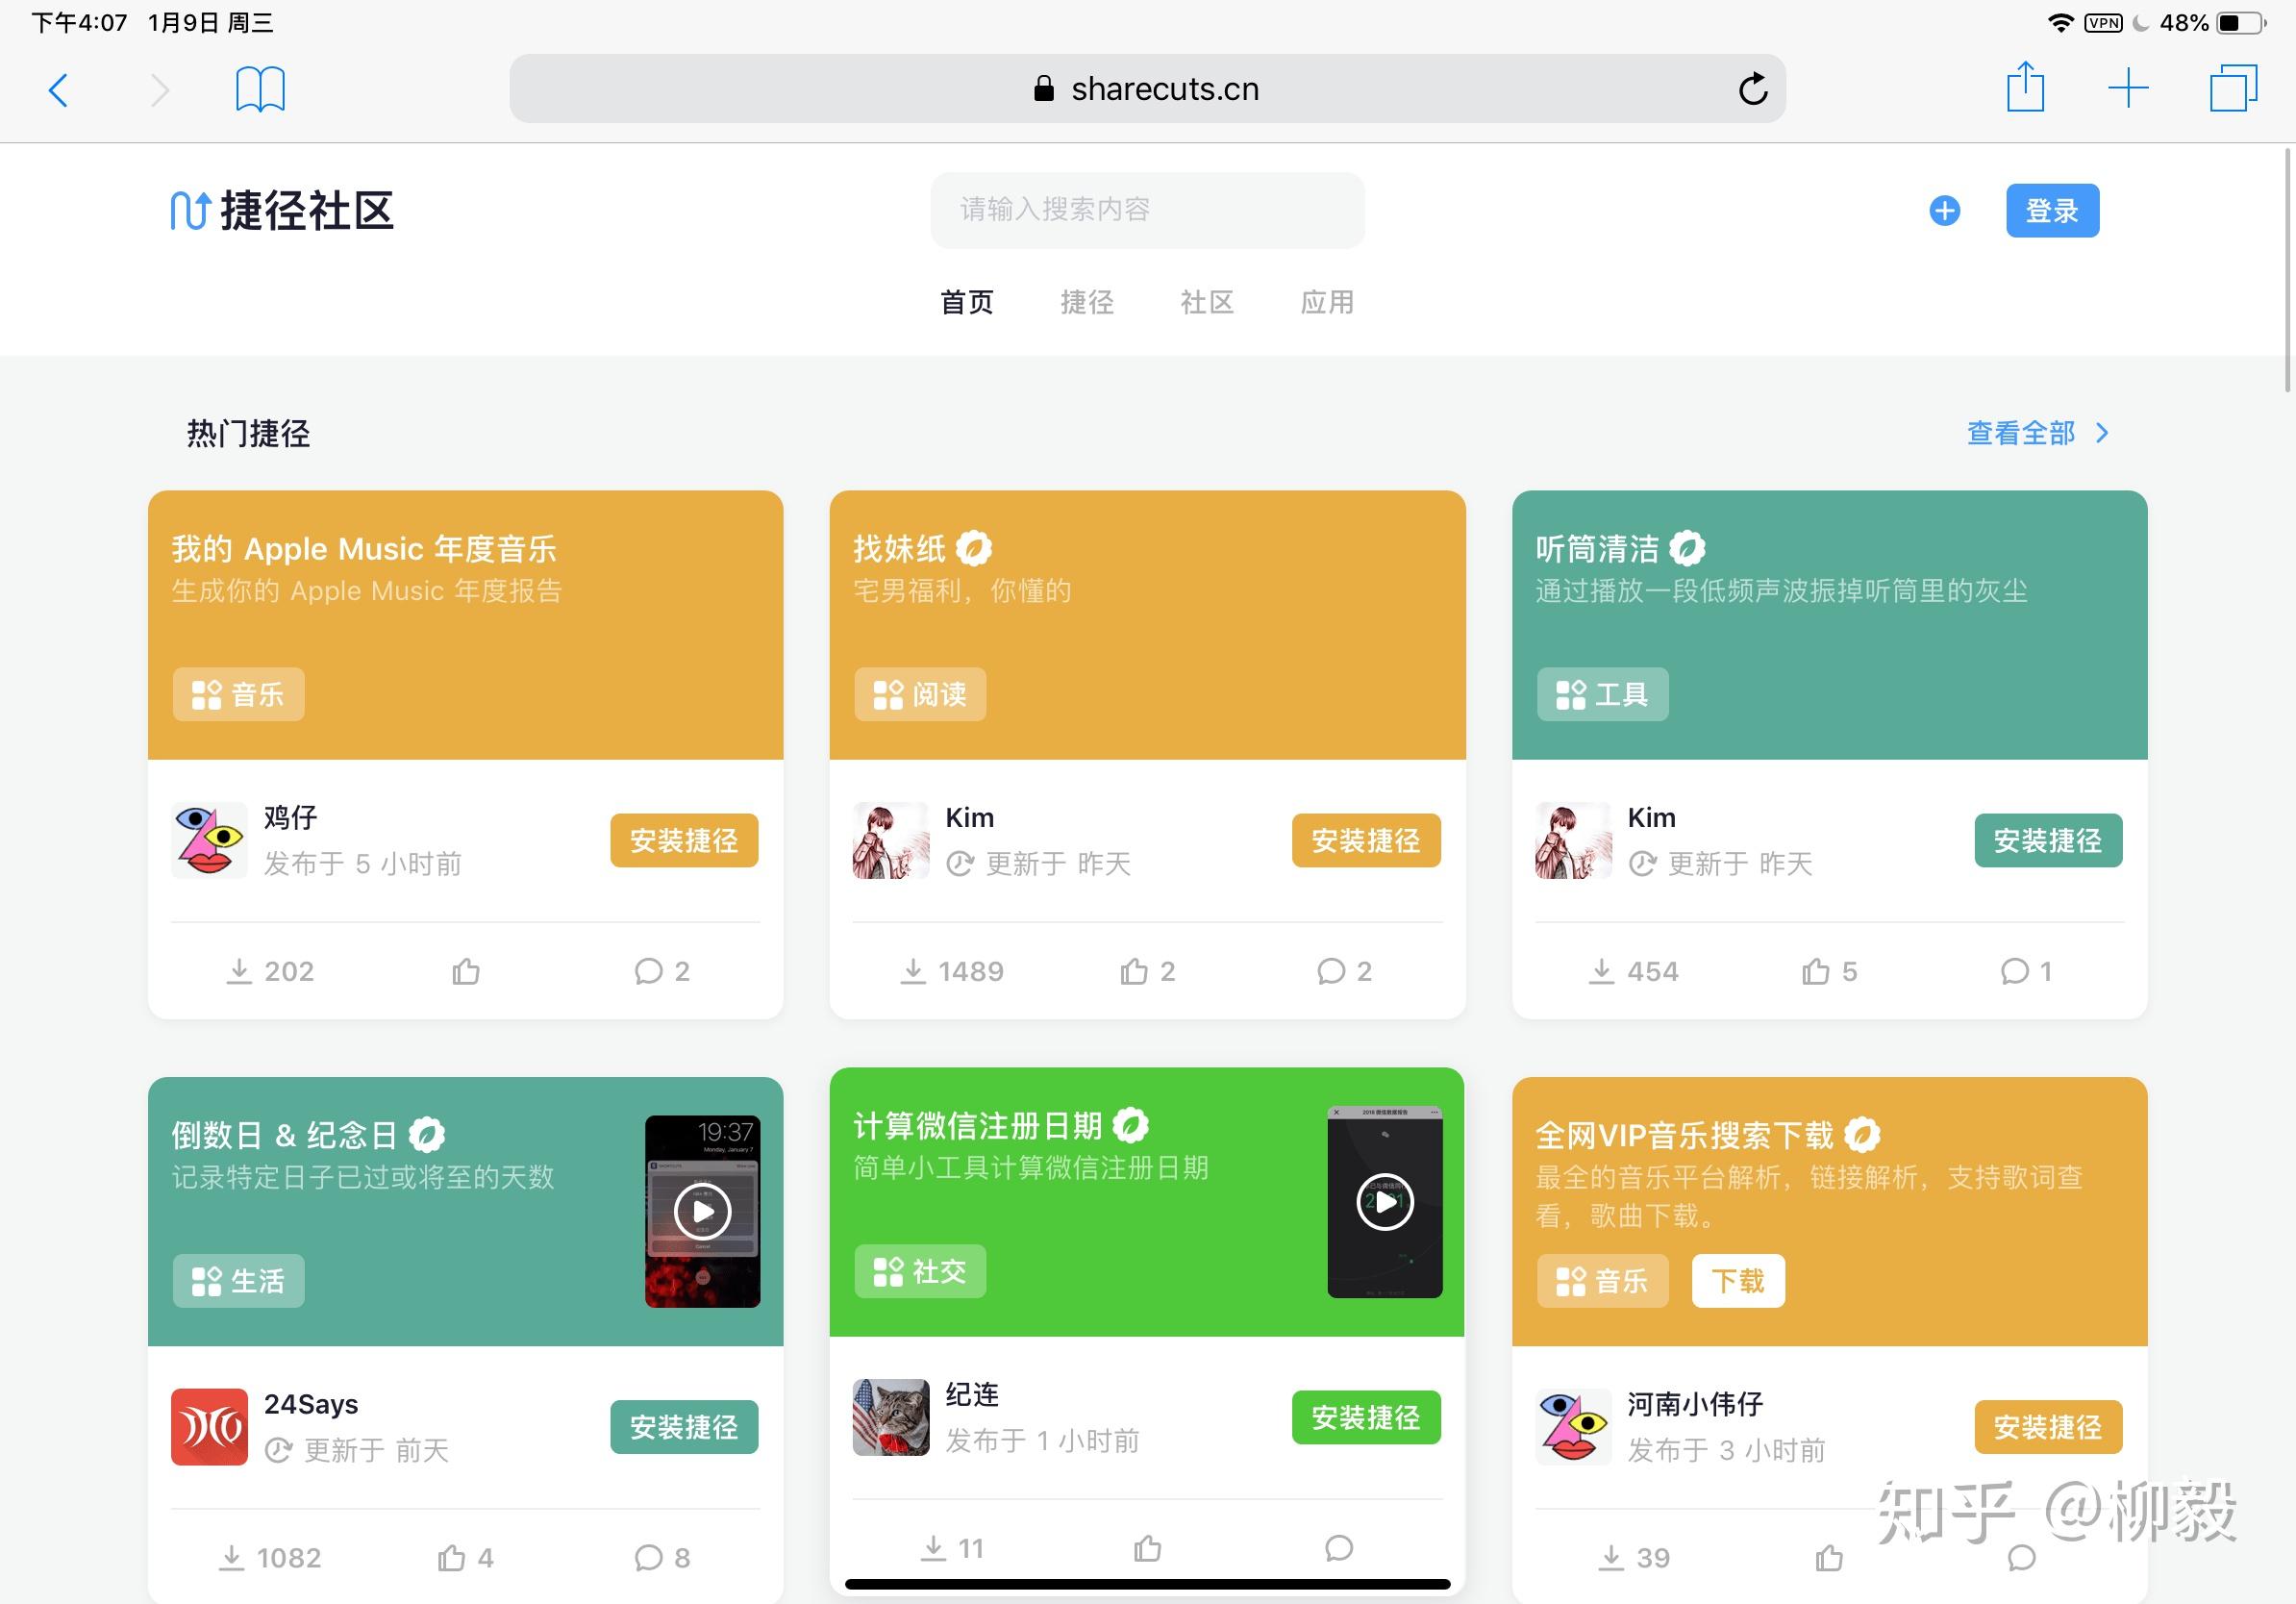Viewport: 2296px width, 1604px height.
Task: Reload the sharecuts.cn page
Action: click(x=1752, y=90)
